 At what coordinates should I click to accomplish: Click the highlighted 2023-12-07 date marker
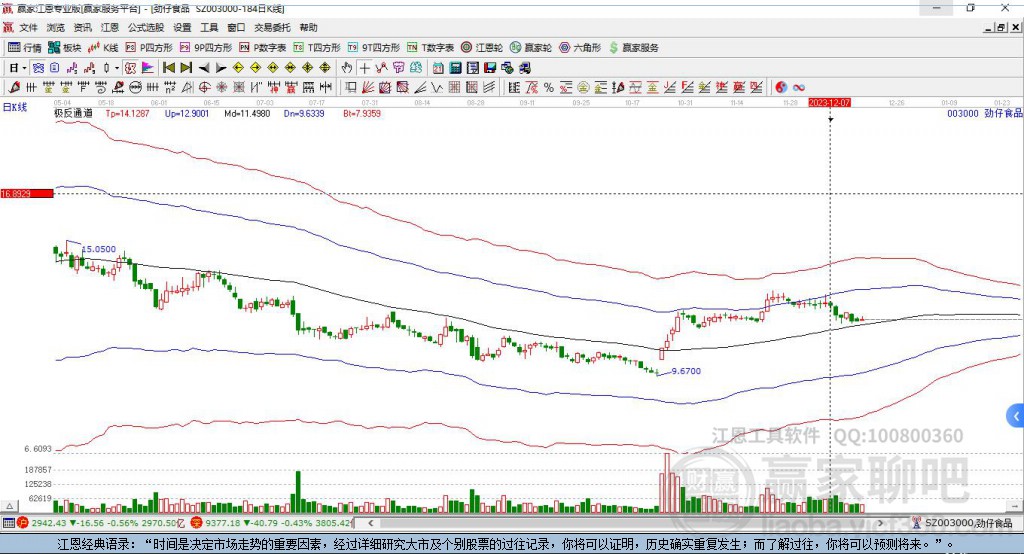tap(829, 103)
